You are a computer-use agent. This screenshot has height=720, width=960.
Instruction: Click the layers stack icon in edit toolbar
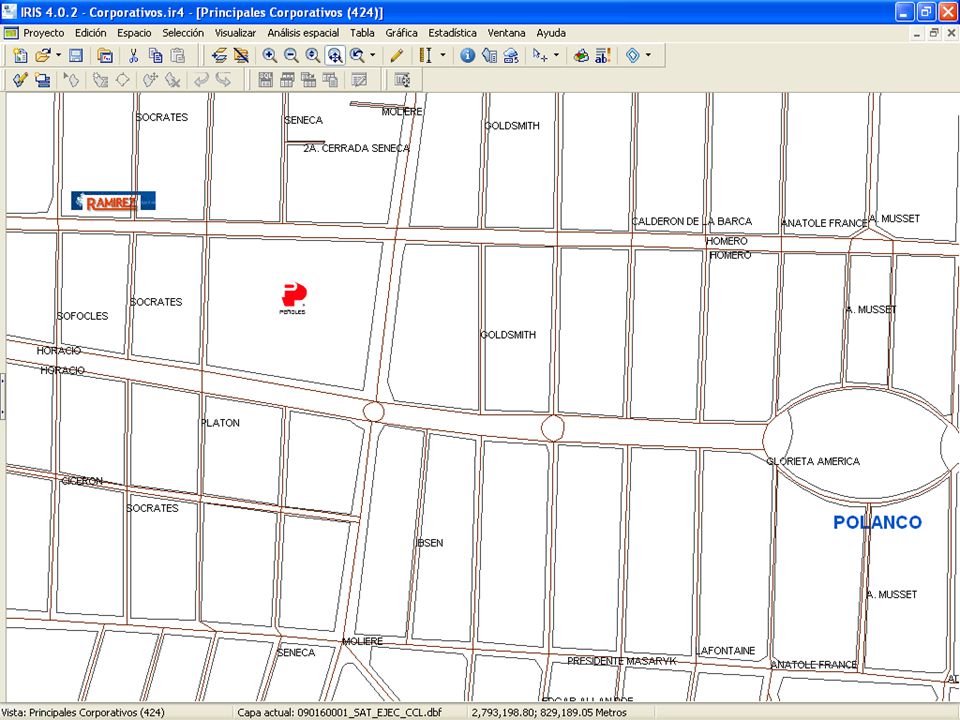42,80
